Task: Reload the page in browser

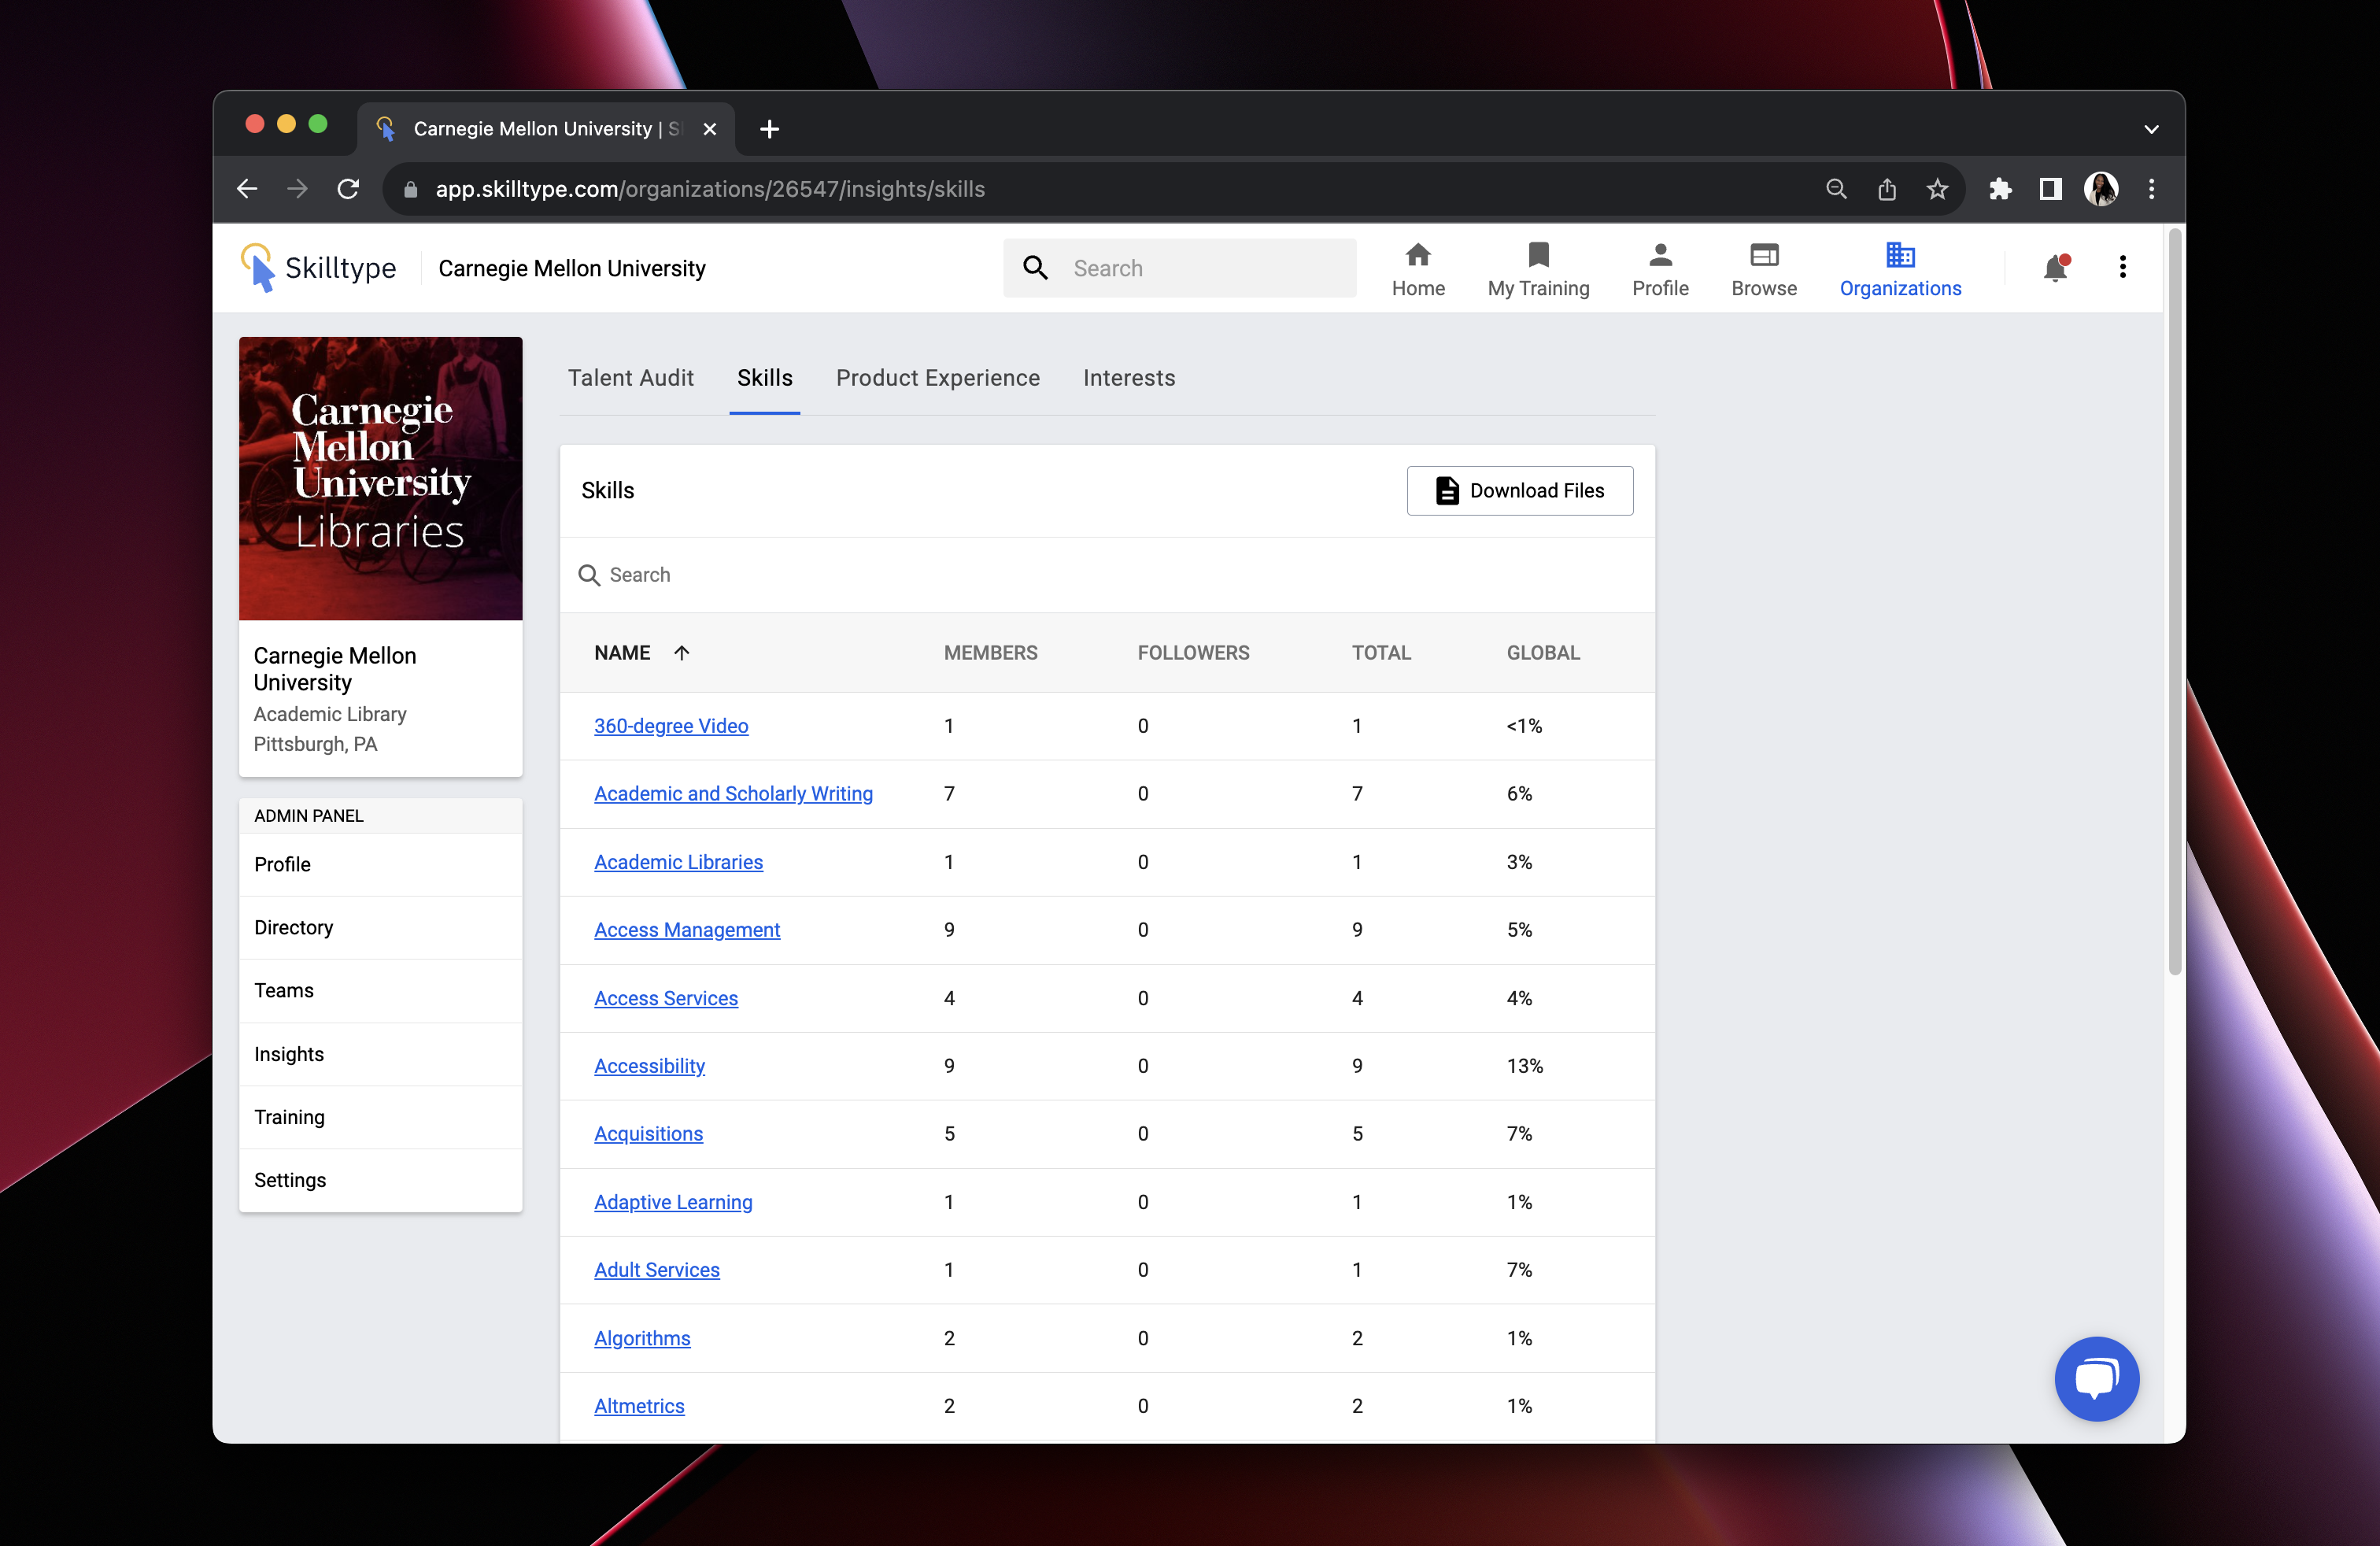Action: (x=348, y=189)
